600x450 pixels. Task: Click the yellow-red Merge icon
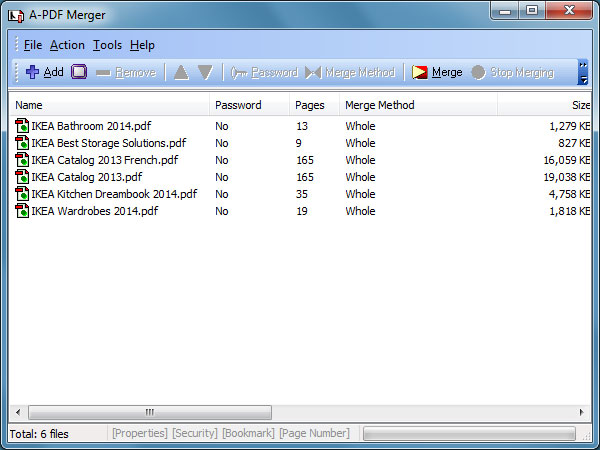[419, 72]
